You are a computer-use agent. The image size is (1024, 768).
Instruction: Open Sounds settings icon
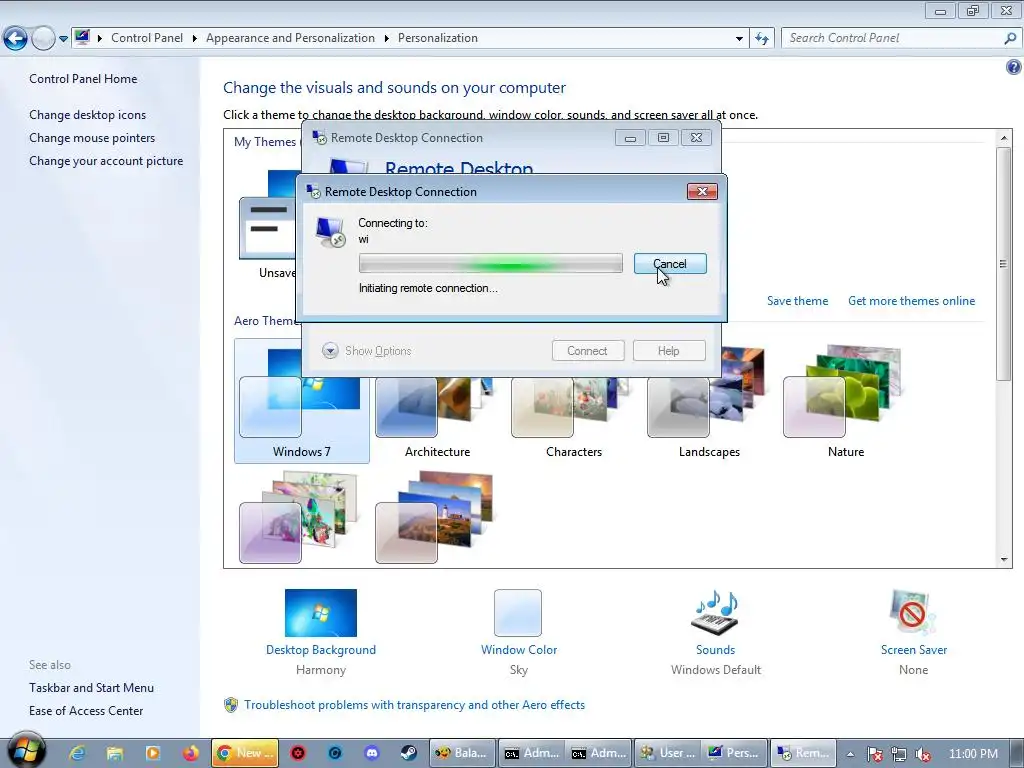click(715, 613)
